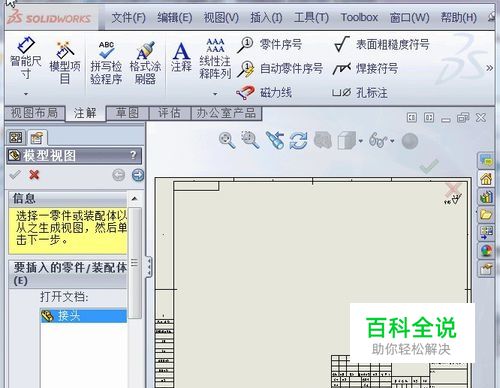Screen dimensions: 500x388
Task: Select the Magnetic Line (磁力线) tool
Action: pyautogui.click(x=264, y=92)
